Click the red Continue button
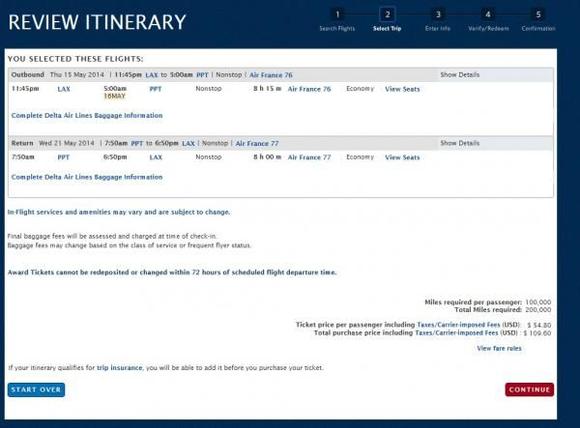Image resolution: width=580 pixels, height=428 pixels. pos(529,390)
